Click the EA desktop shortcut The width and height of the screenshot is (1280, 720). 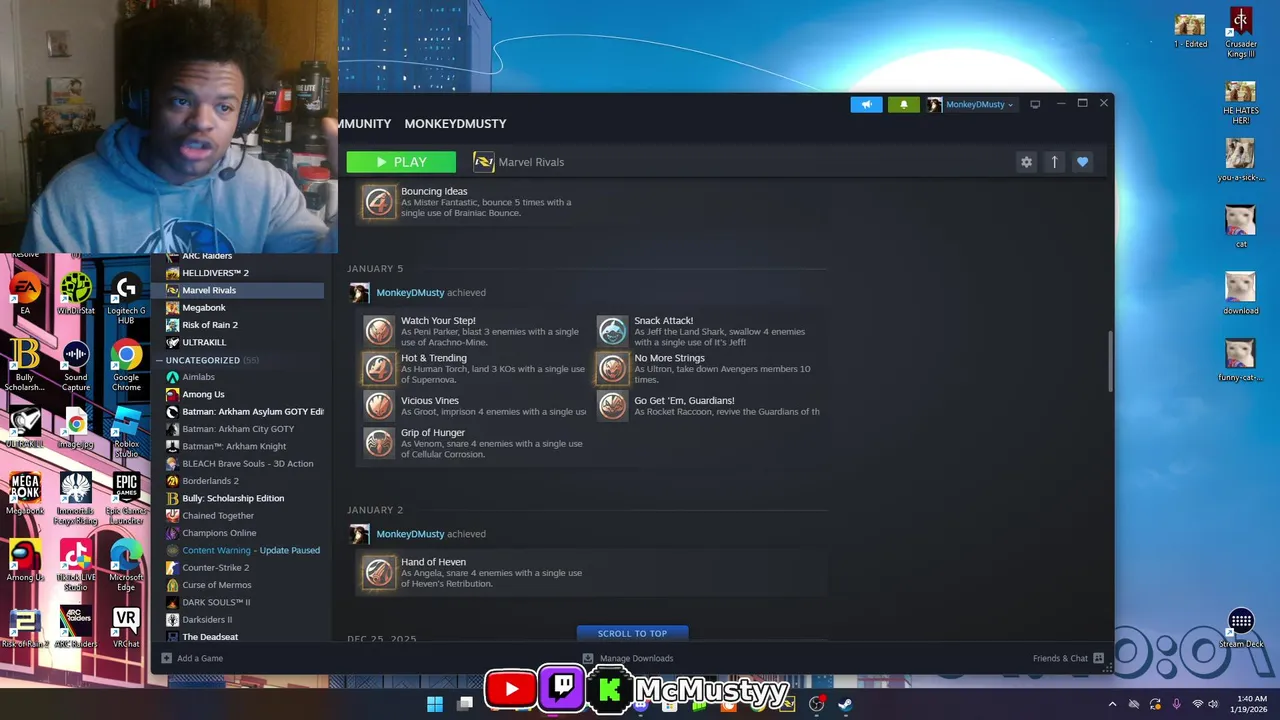coord(25,295)
